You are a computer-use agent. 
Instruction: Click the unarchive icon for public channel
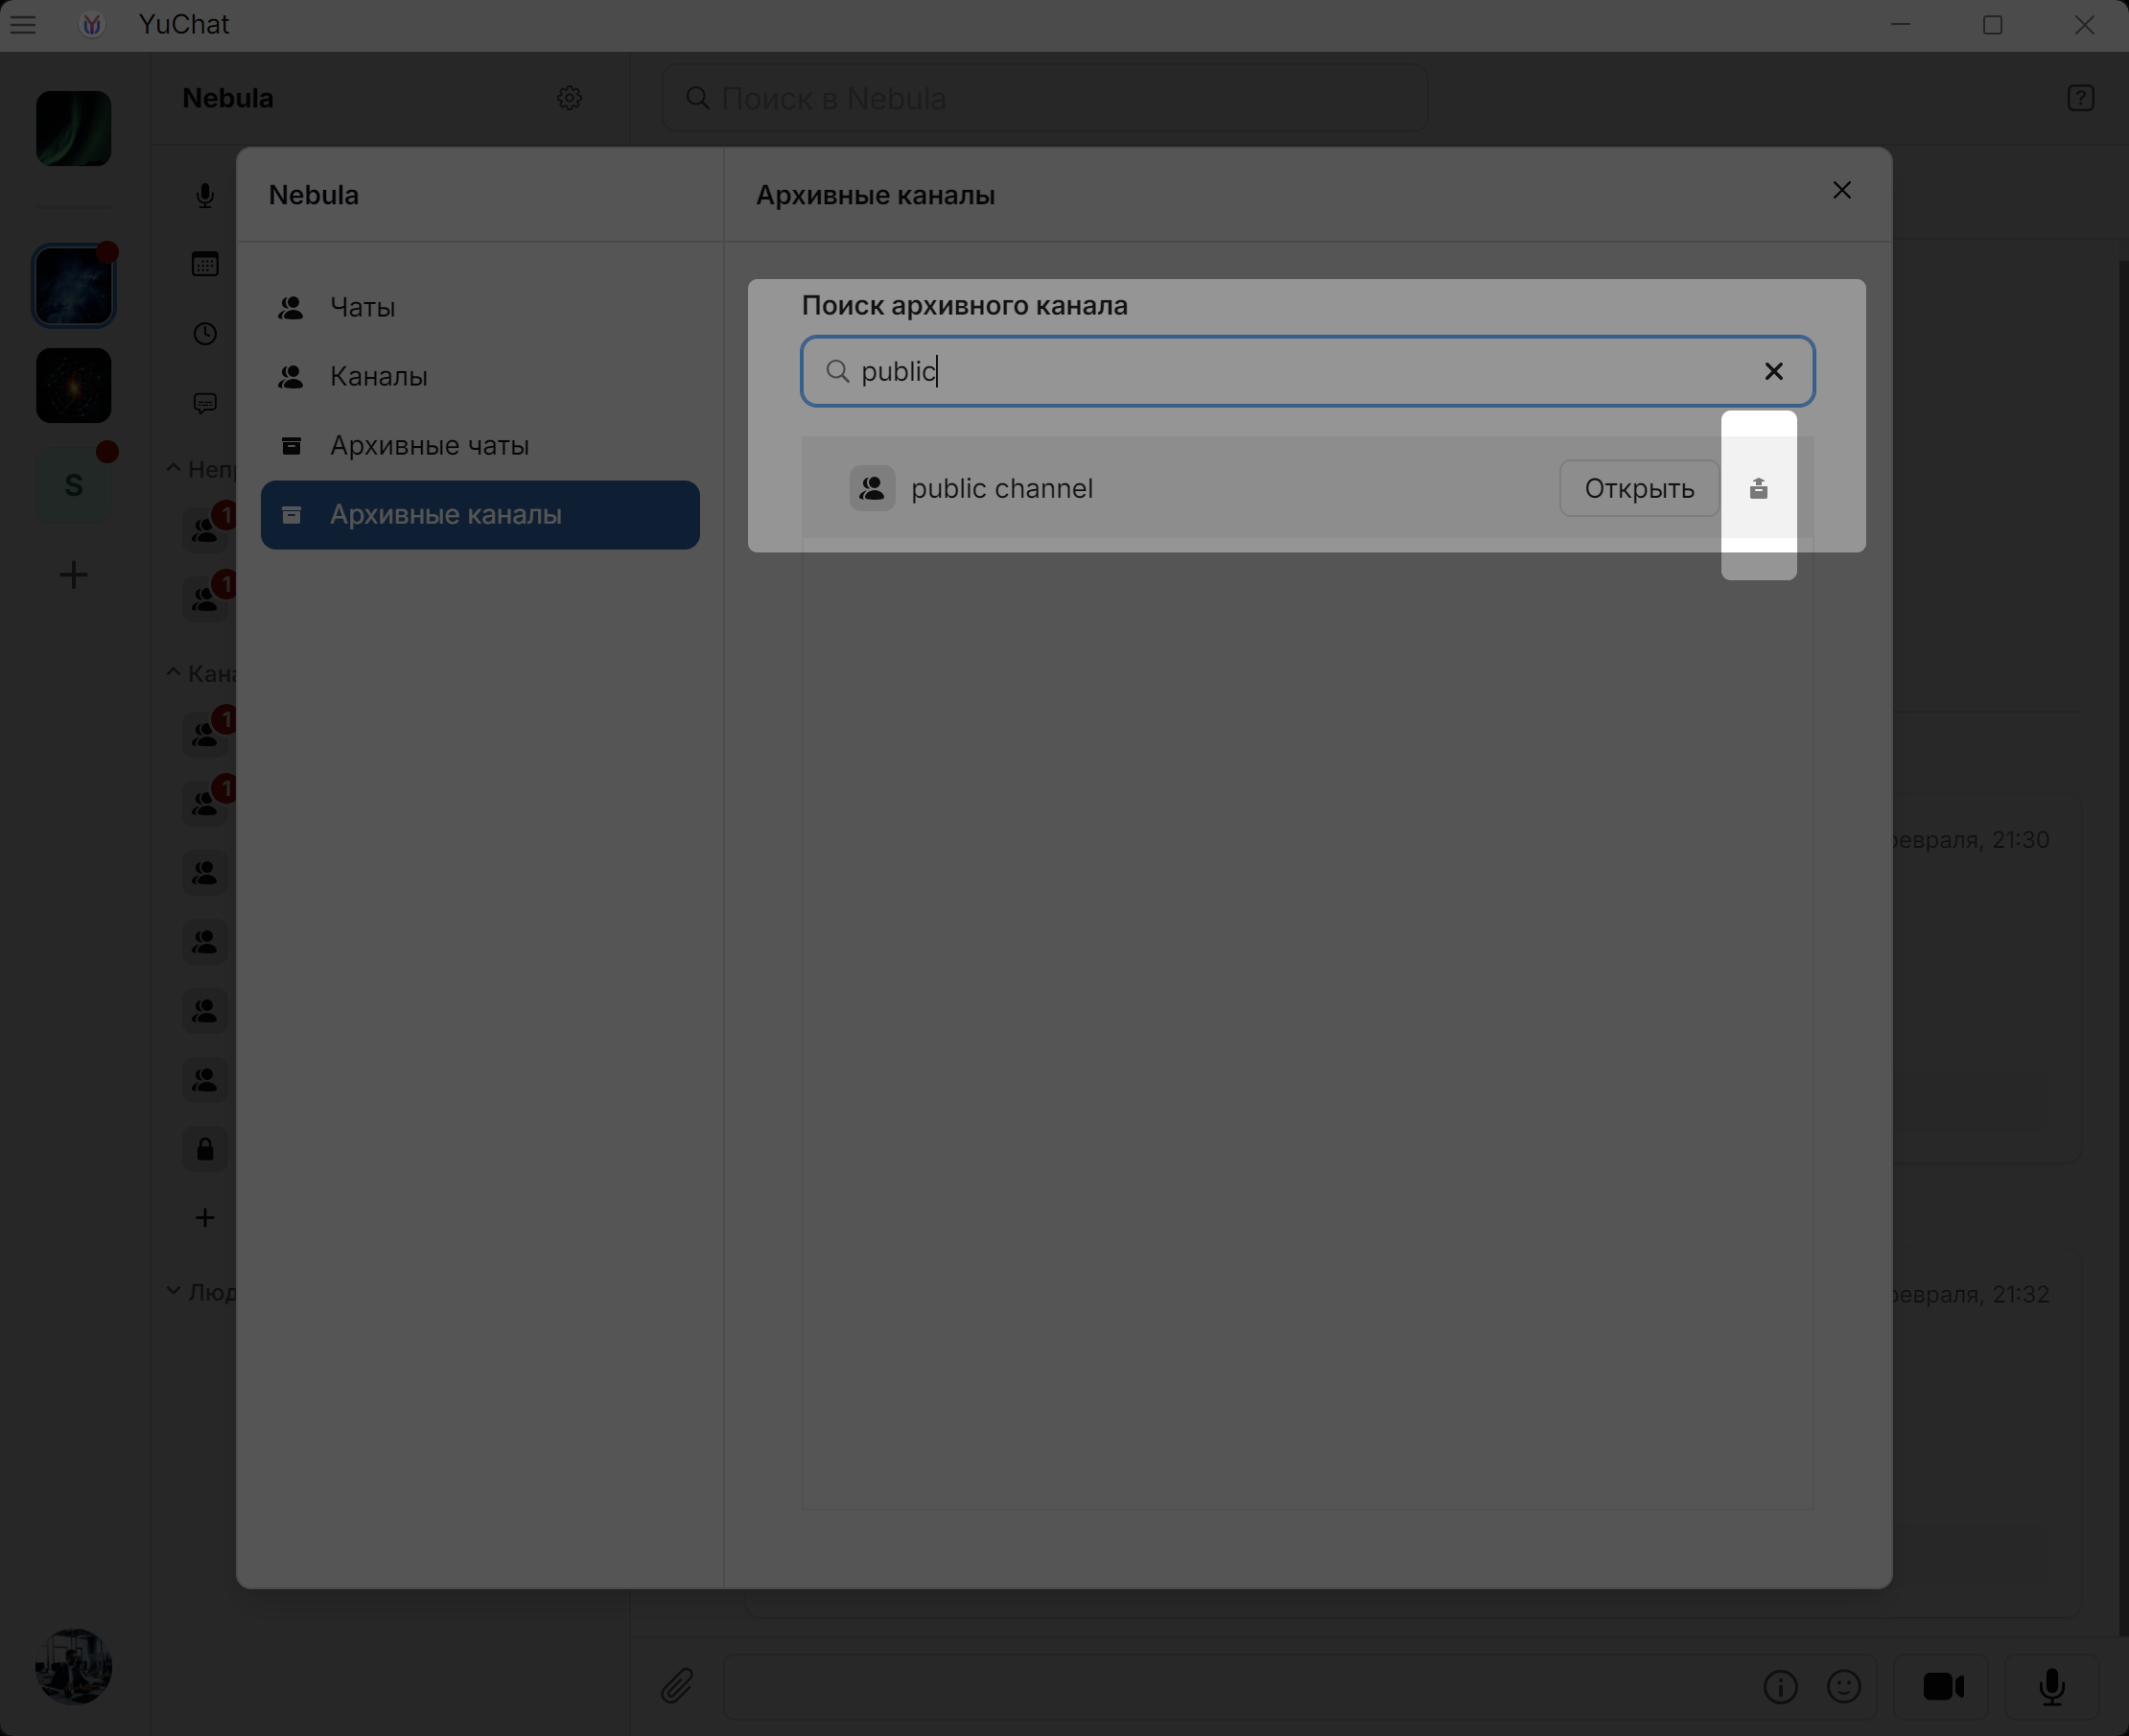click(x=1758, y=489)
